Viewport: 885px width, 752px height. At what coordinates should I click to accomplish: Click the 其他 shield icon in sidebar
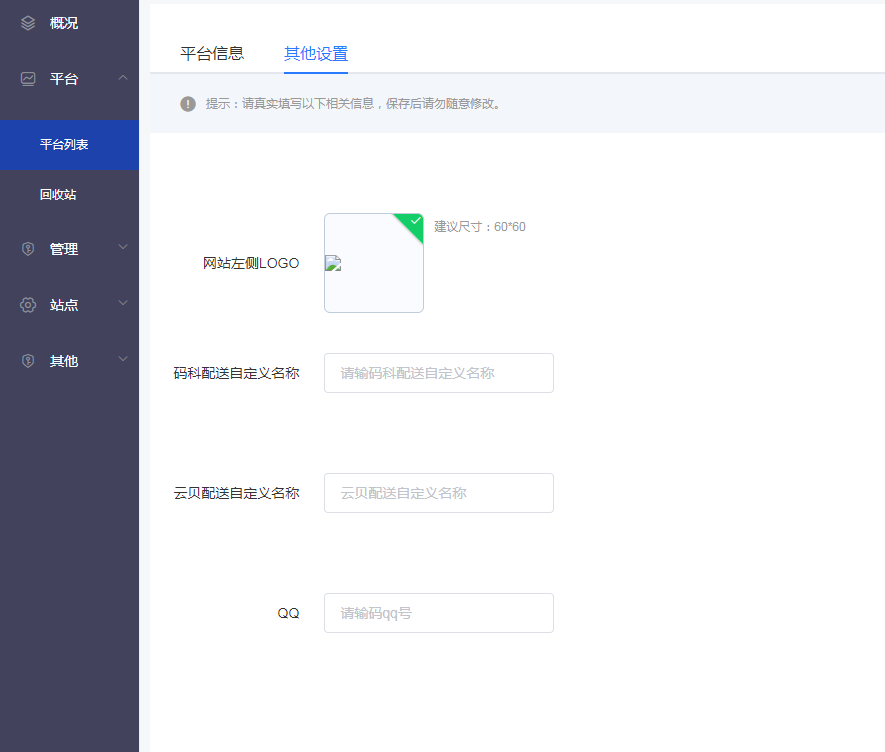(28, 361)
